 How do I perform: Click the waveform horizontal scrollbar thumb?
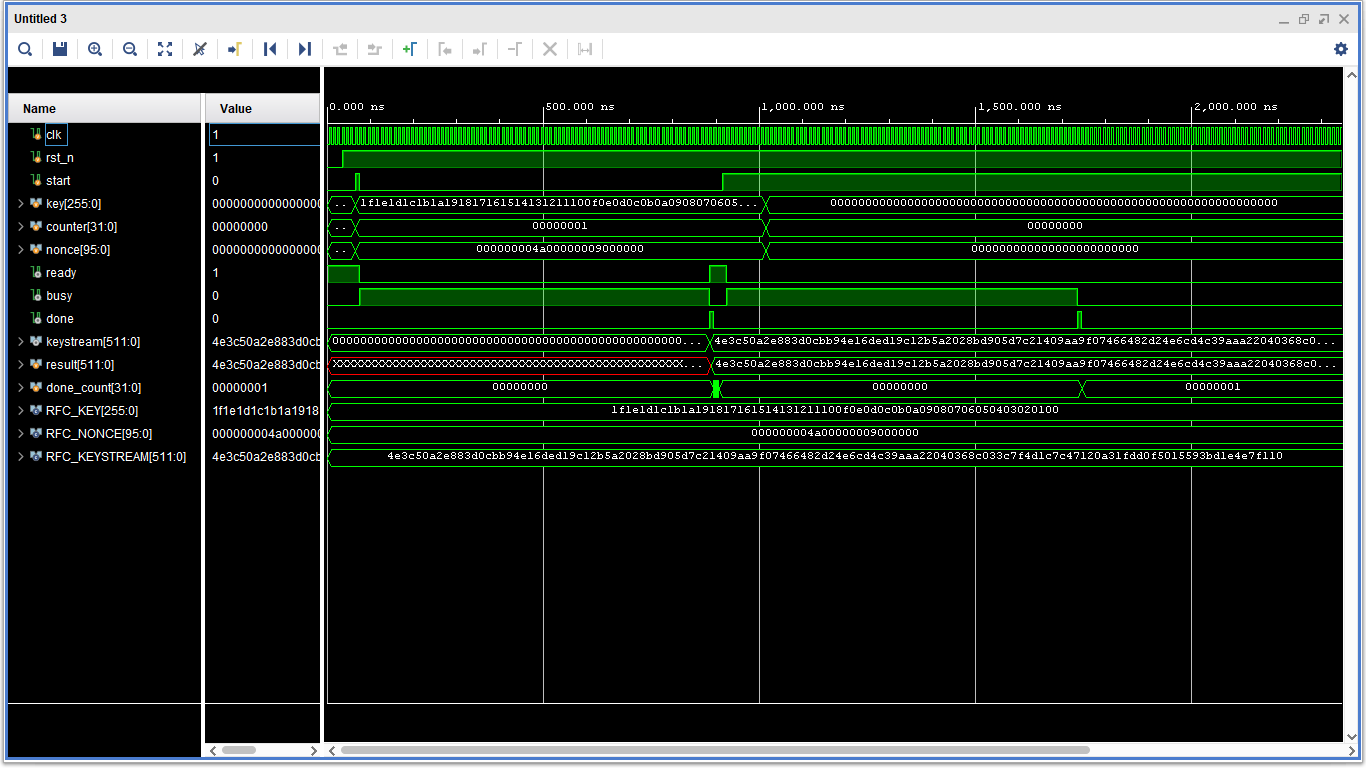click(x=715, y=749)
